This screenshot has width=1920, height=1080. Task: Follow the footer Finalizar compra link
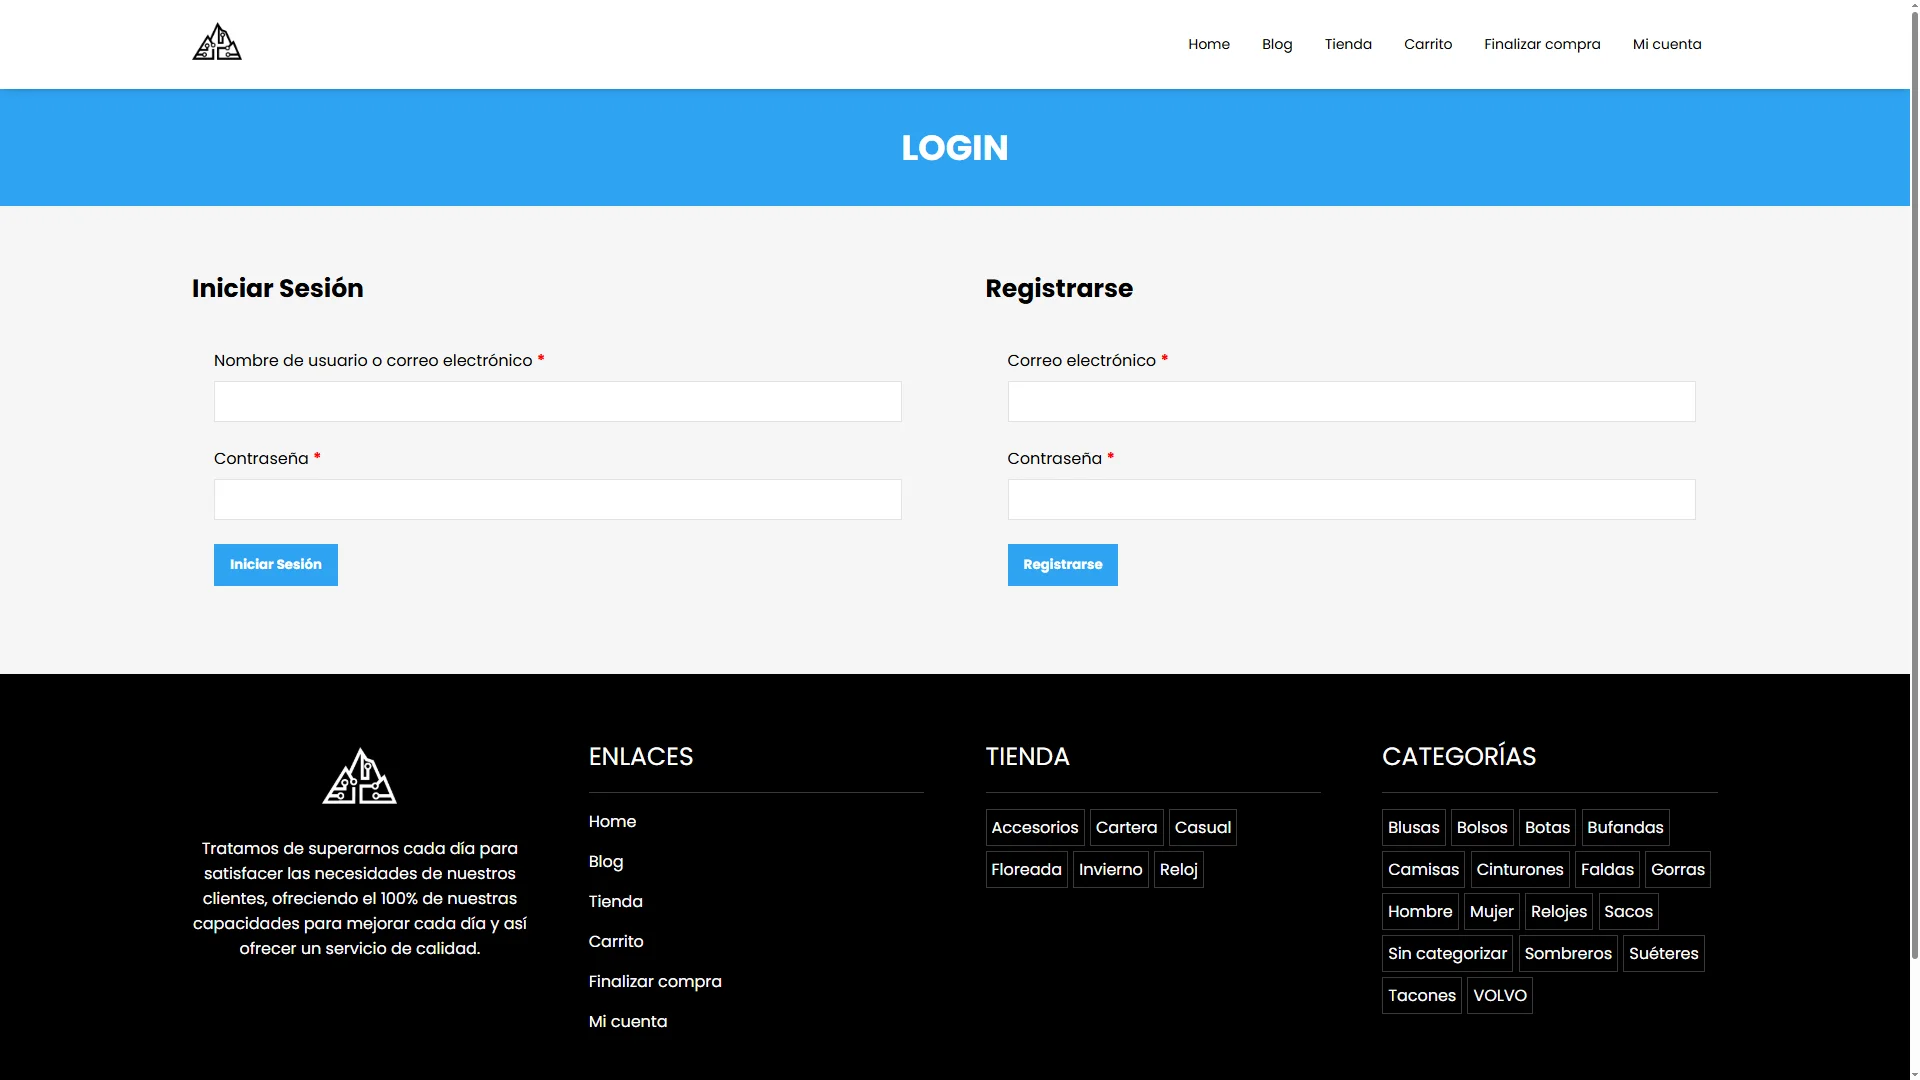655,981
